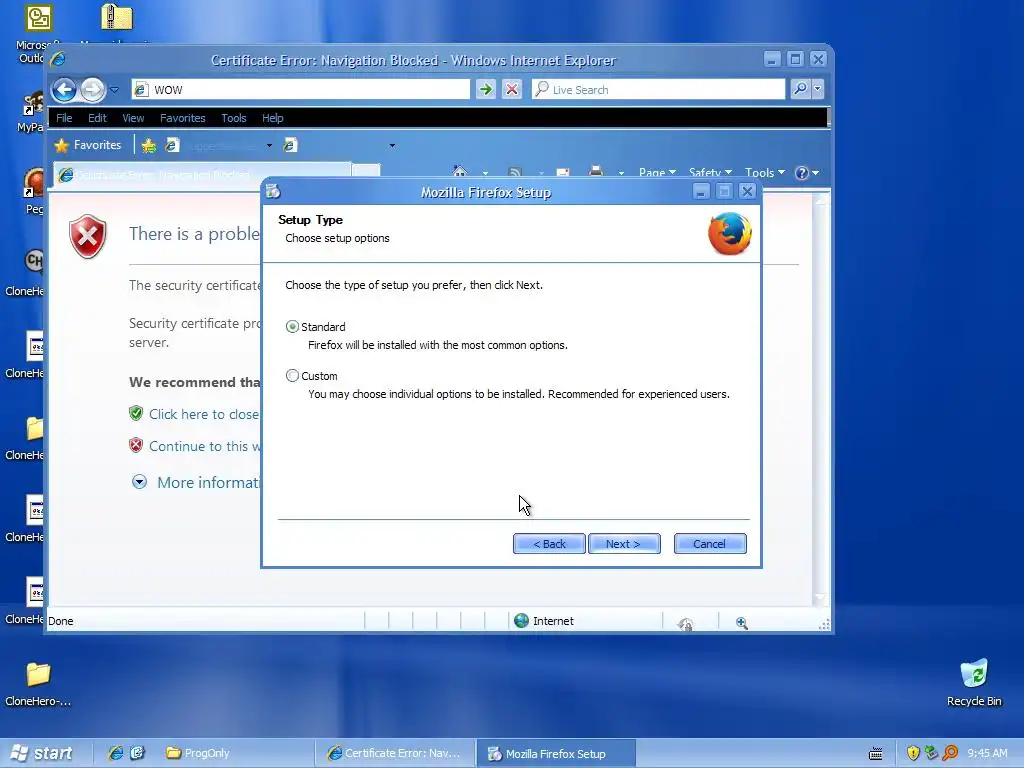The width and height of the screenshot is (1024, 768).
Task: Switch to Mozilla Firefox Setup taskbar button
Action: 555,753
